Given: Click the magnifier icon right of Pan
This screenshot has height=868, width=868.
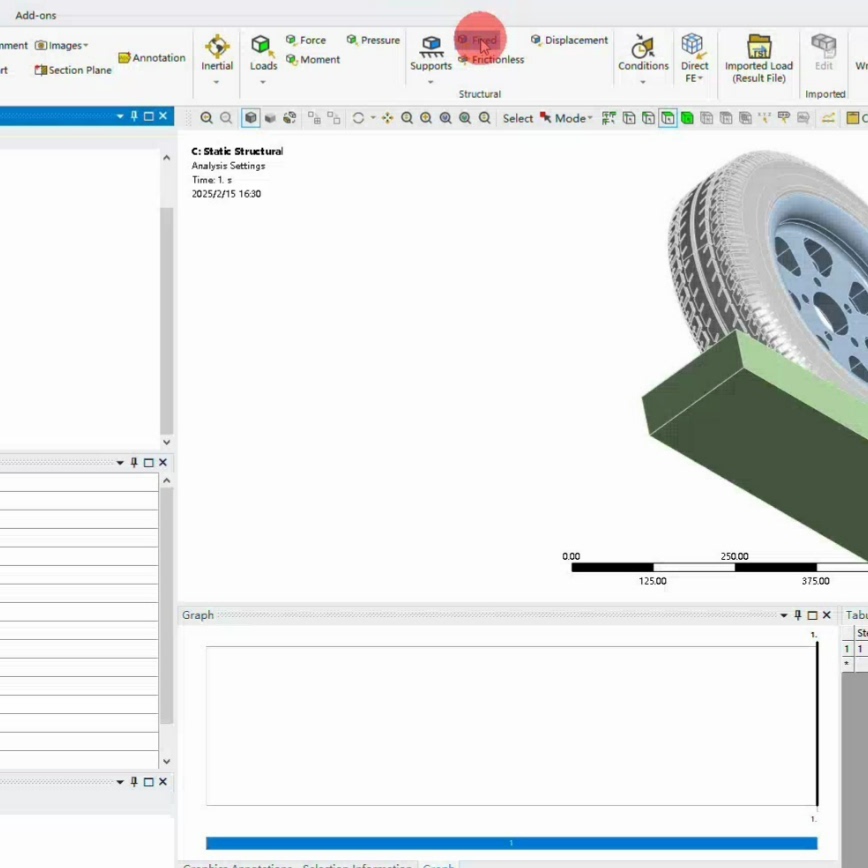Looking at the screenshot, I should (x=407, y=118).
